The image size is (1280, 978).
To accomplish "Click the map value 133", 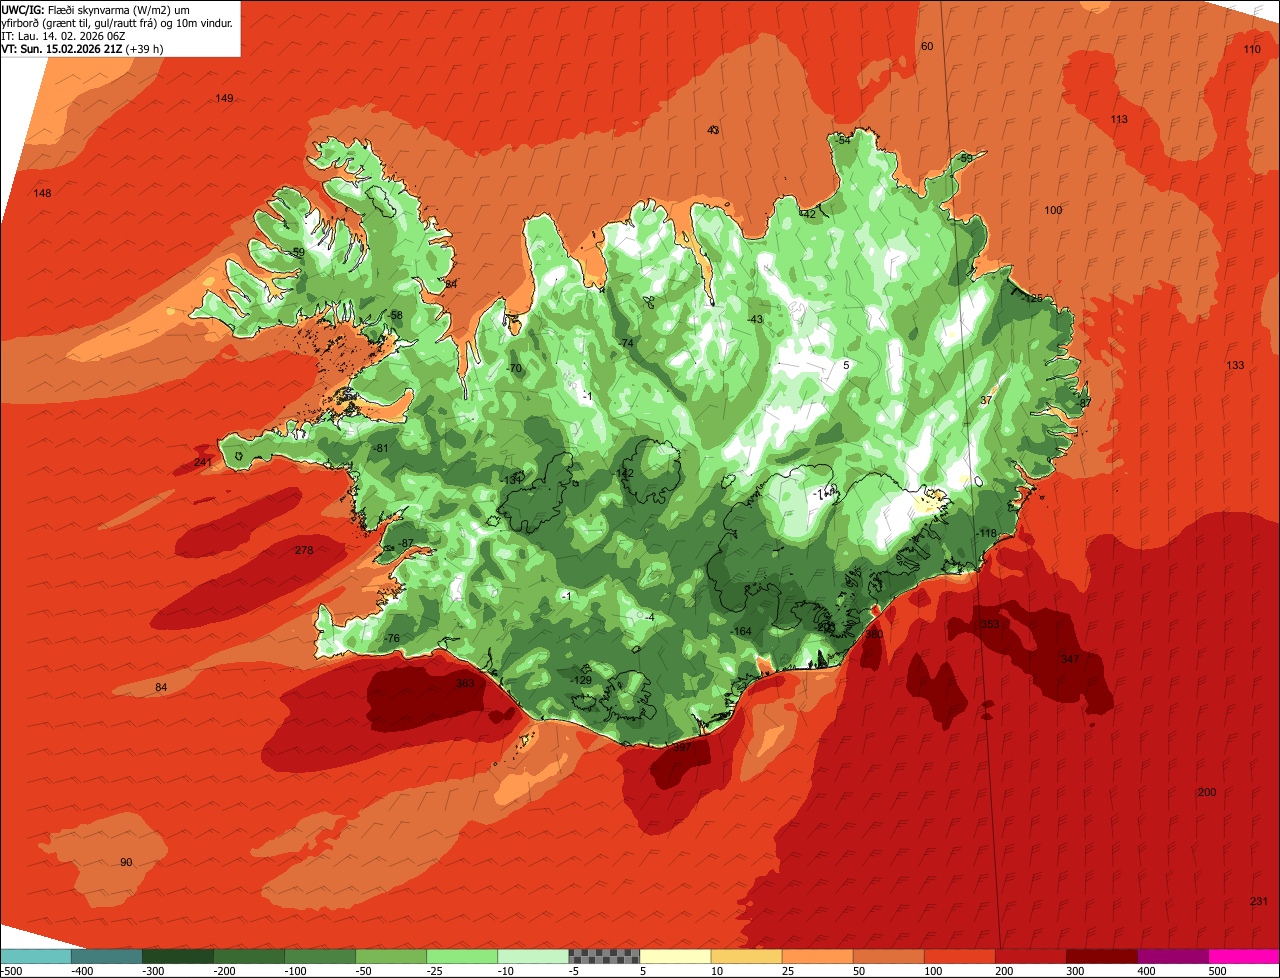I will pyautogui.click(x=1235, y=366).
